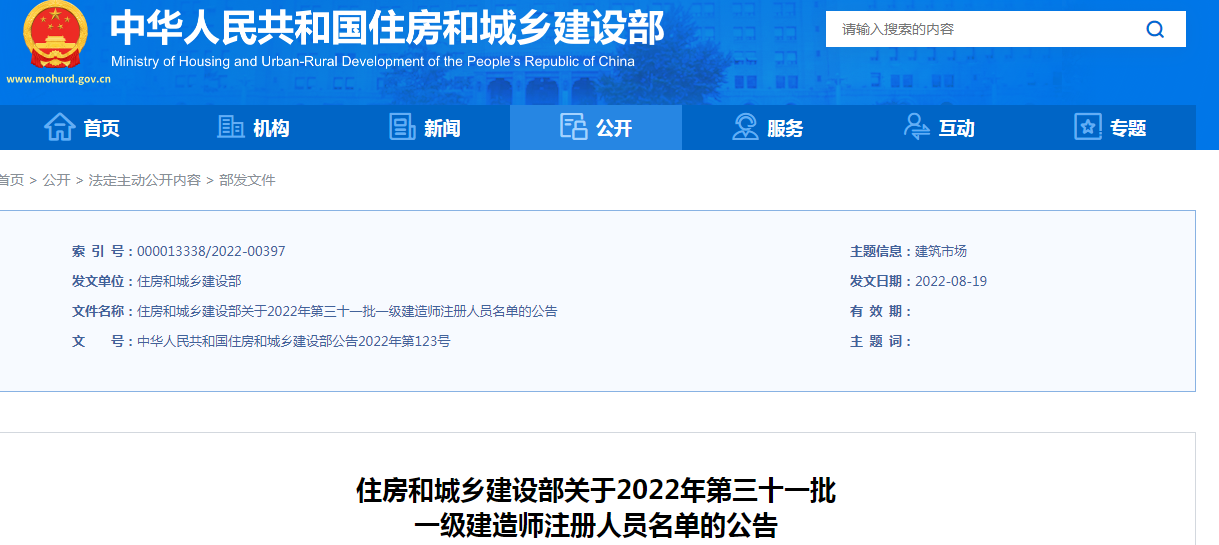
Task: Click the issue date 2022-08-19
Action: pos(951,282)
